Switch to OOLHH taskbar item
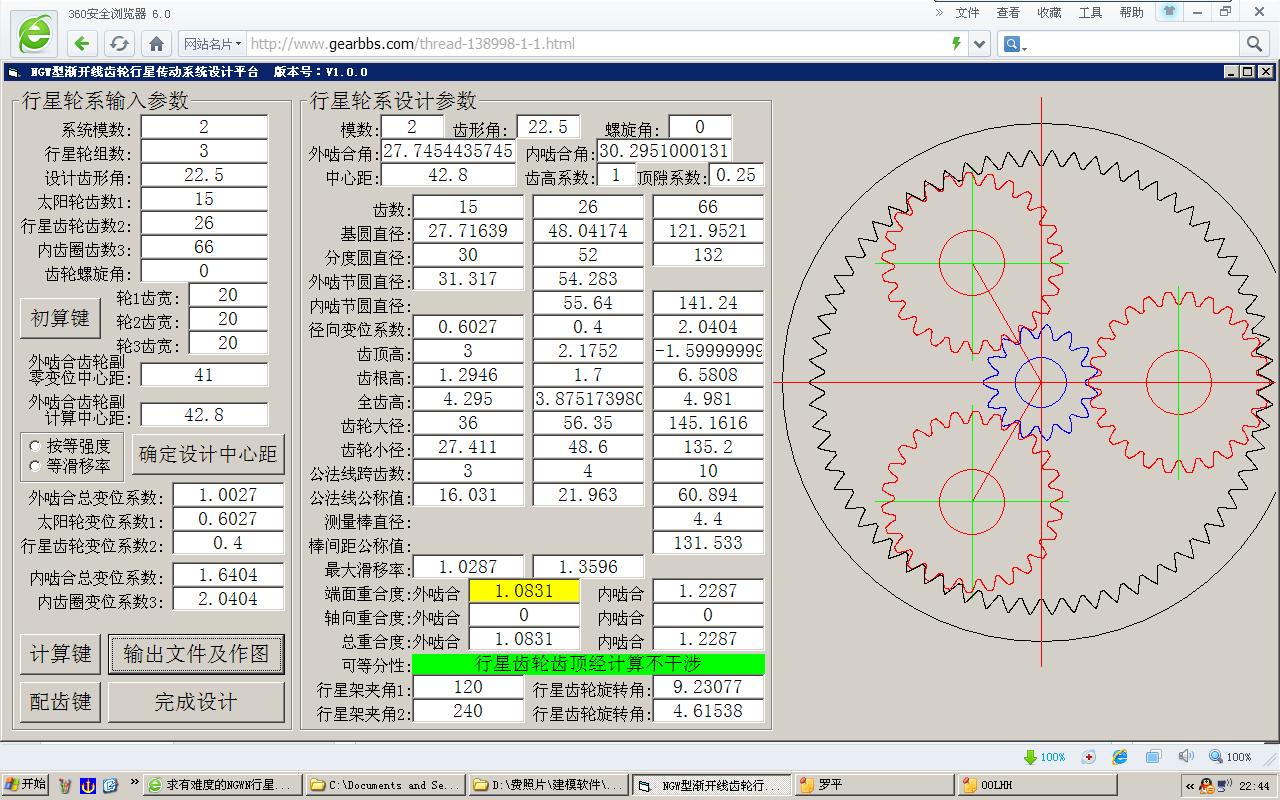Image resolution: width=1280 pixels, height=800 pixels. pyautogui.click(x=1038, y=785)
